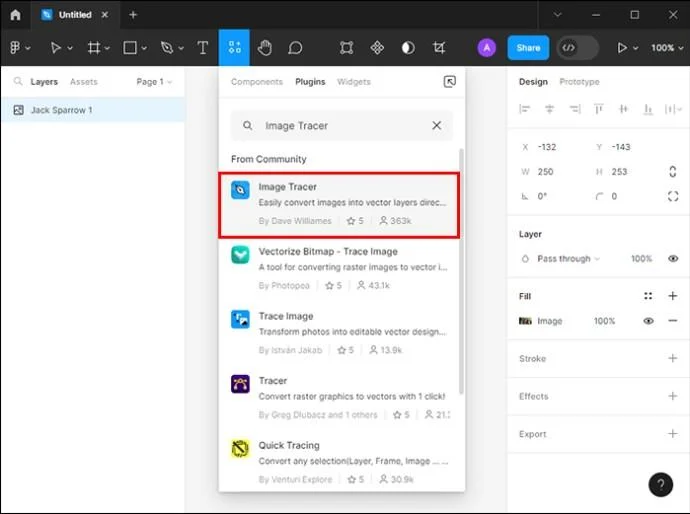Select the Pen tool
690x514 pixels.
pyautogui.click(x=167, y=48)
